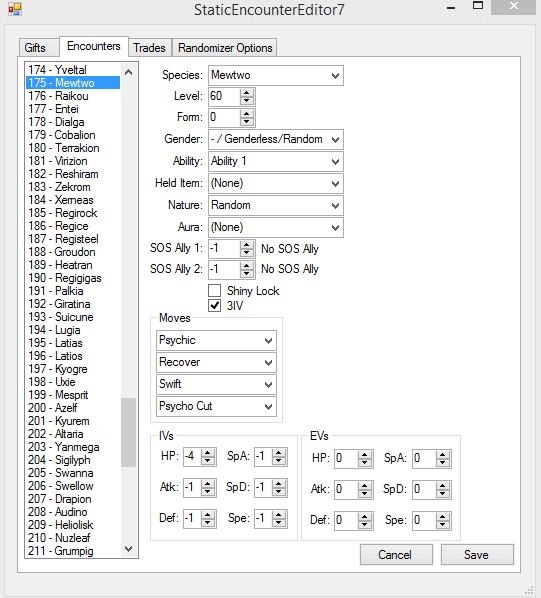Select '178 - Dialga' in the list
This screenshot has height=598, width=541.
(73, 122)
